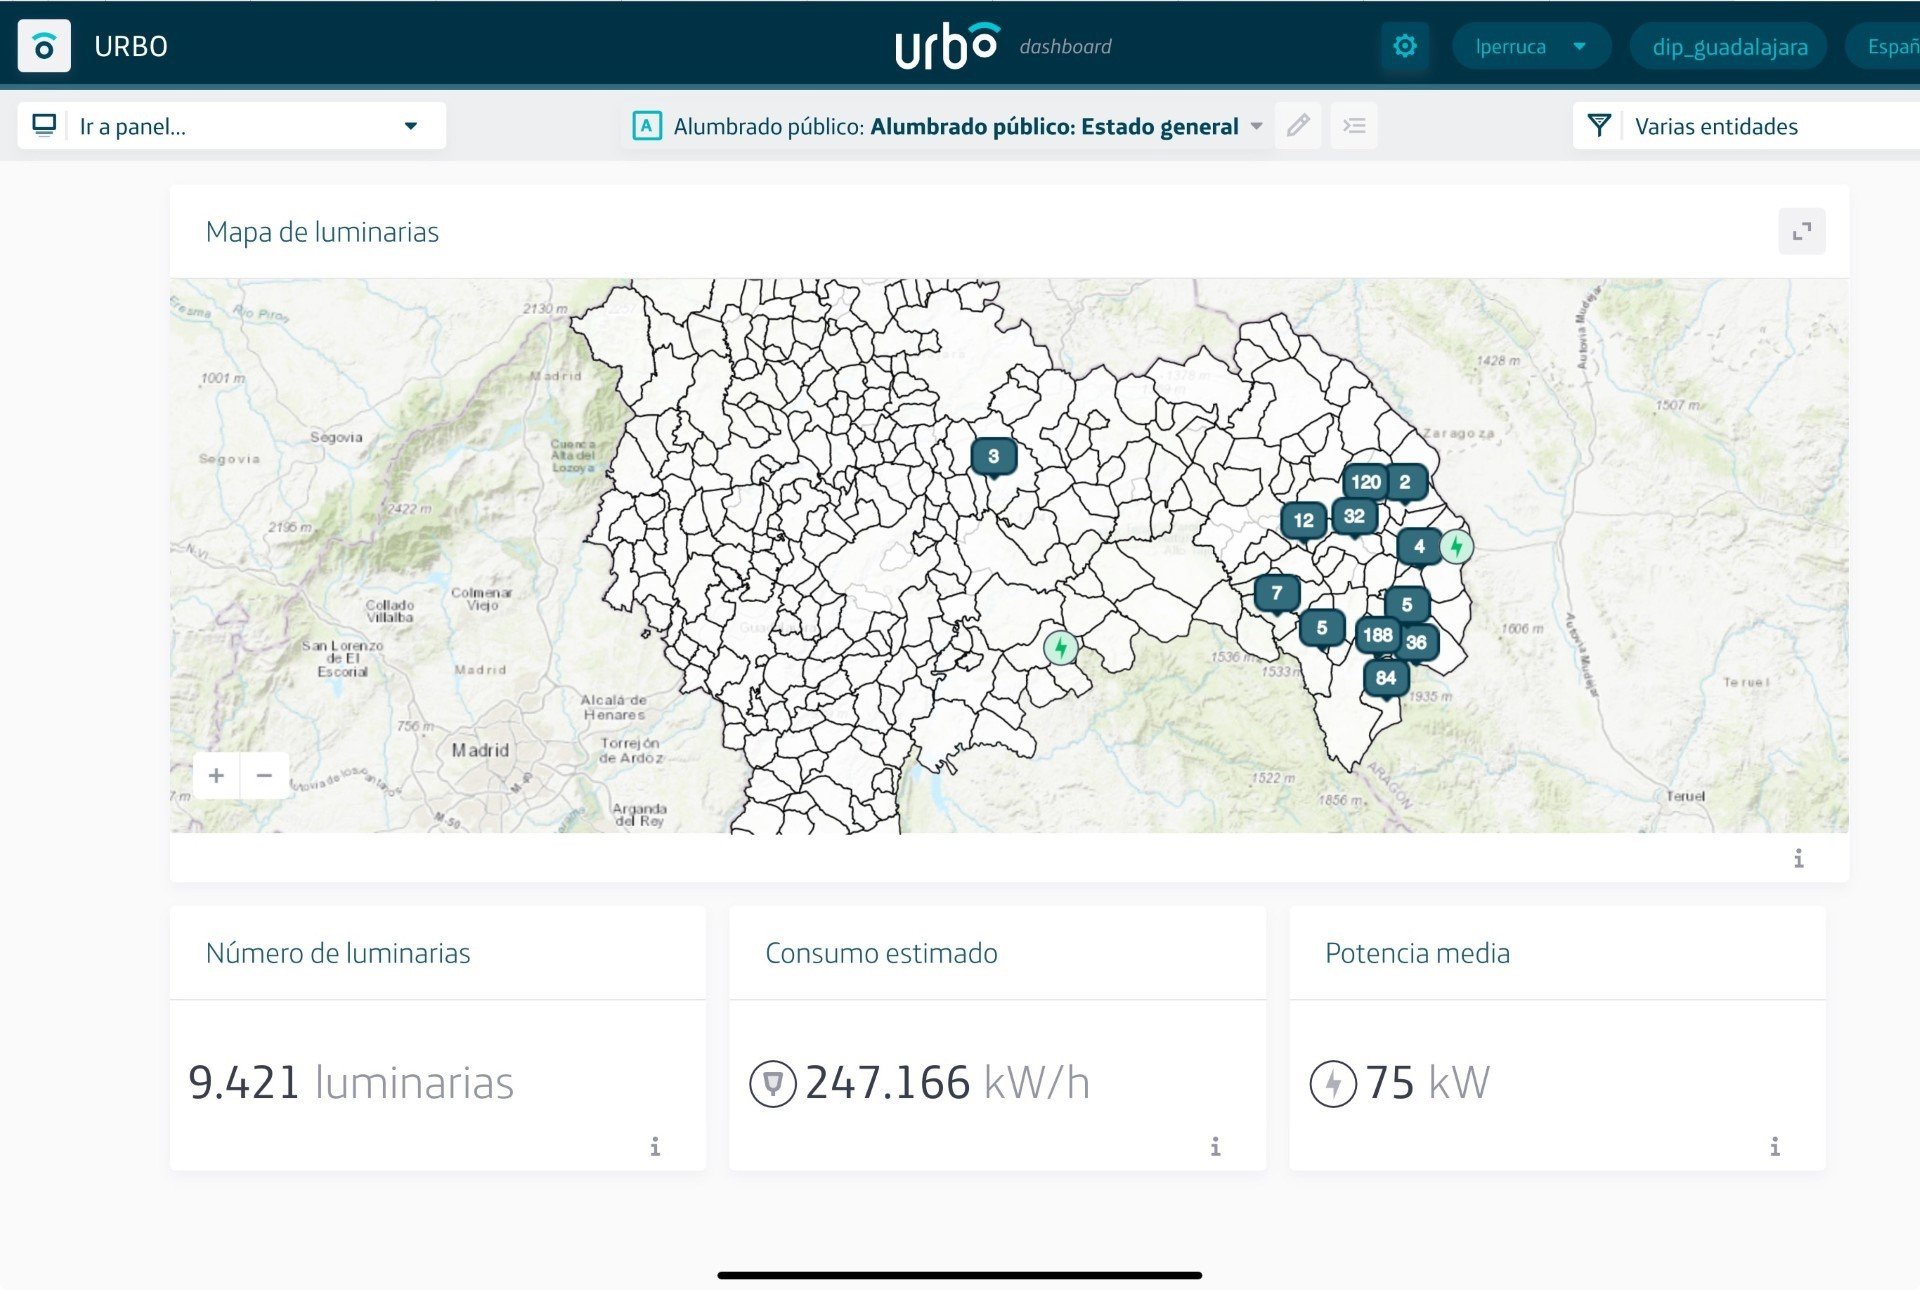Screen dimensions: 1920x1290
Task: Click the URBO logo home icon
Action: tap(44, 46)
